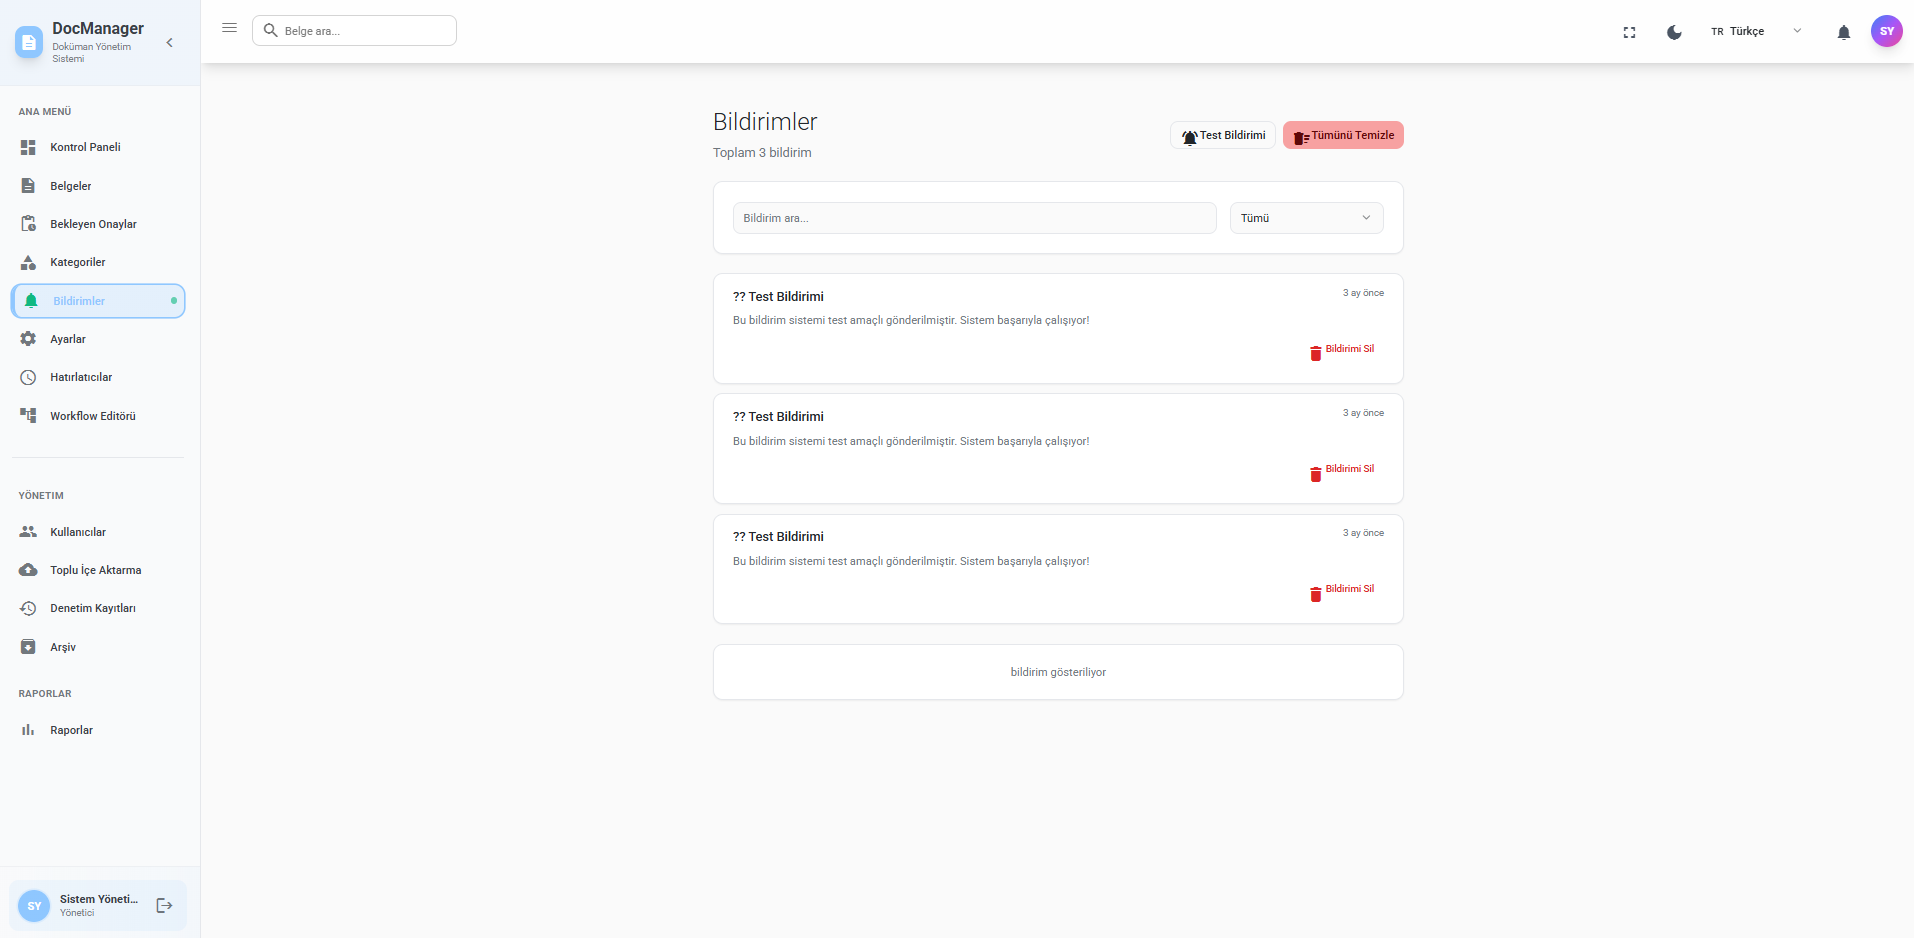Viewport: 1914px width, 938px height.
Task: Click the Bildirim ara search field
Action: click(x=975, y=217)
